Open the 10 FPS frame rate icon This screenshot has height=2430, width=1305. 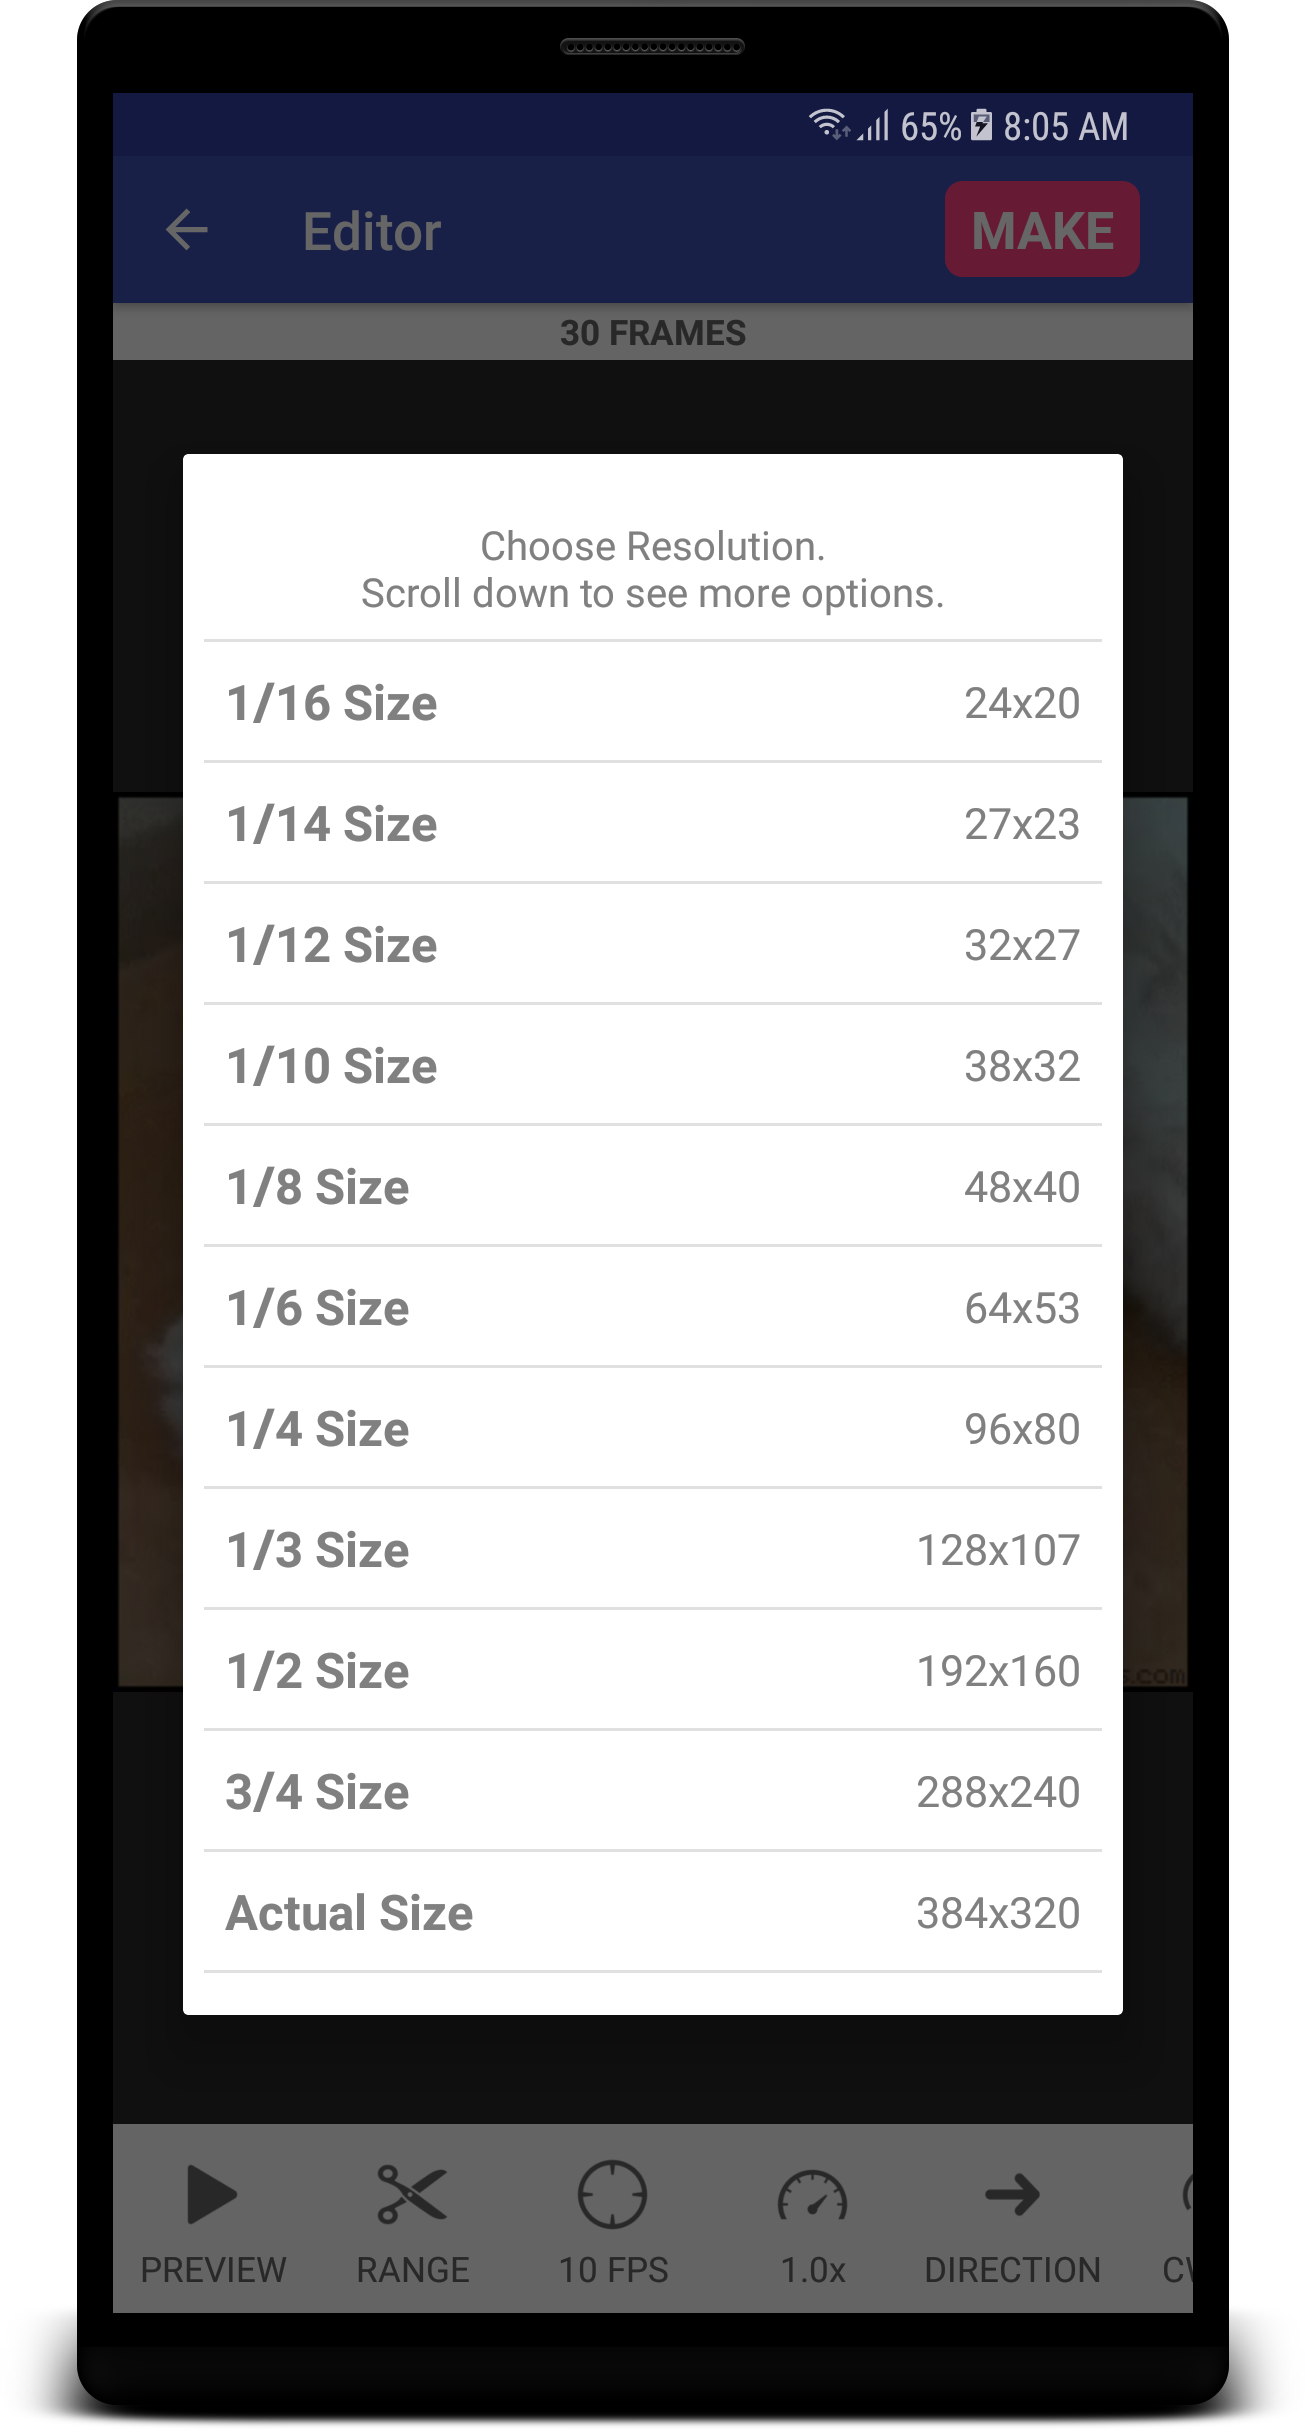click(612, 2195)
